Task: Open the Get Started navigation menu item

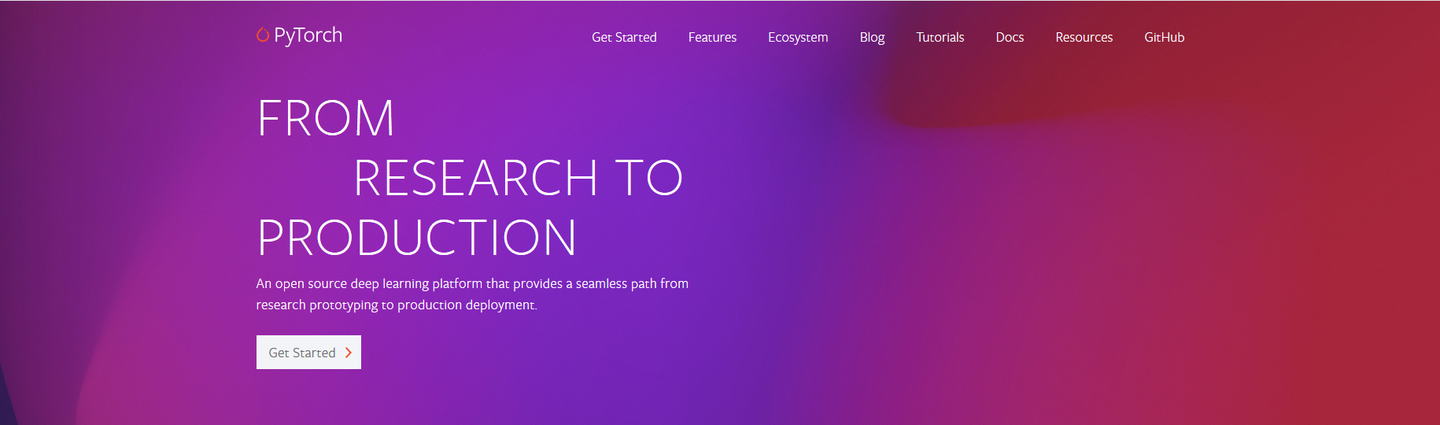Action: click(x=624, y=37)
